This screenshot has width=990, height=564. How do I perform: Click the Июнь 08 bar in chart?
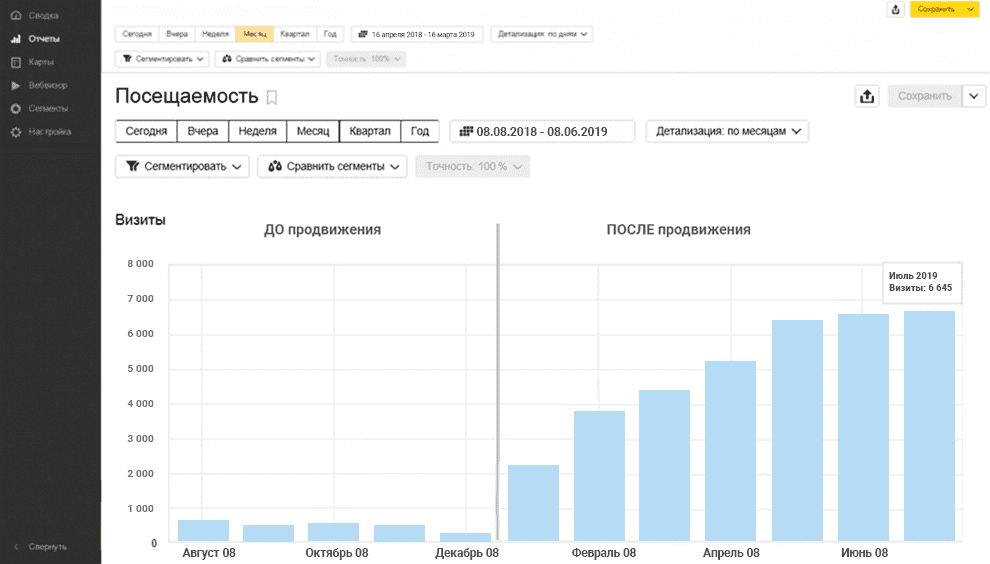tap(863, 428)
